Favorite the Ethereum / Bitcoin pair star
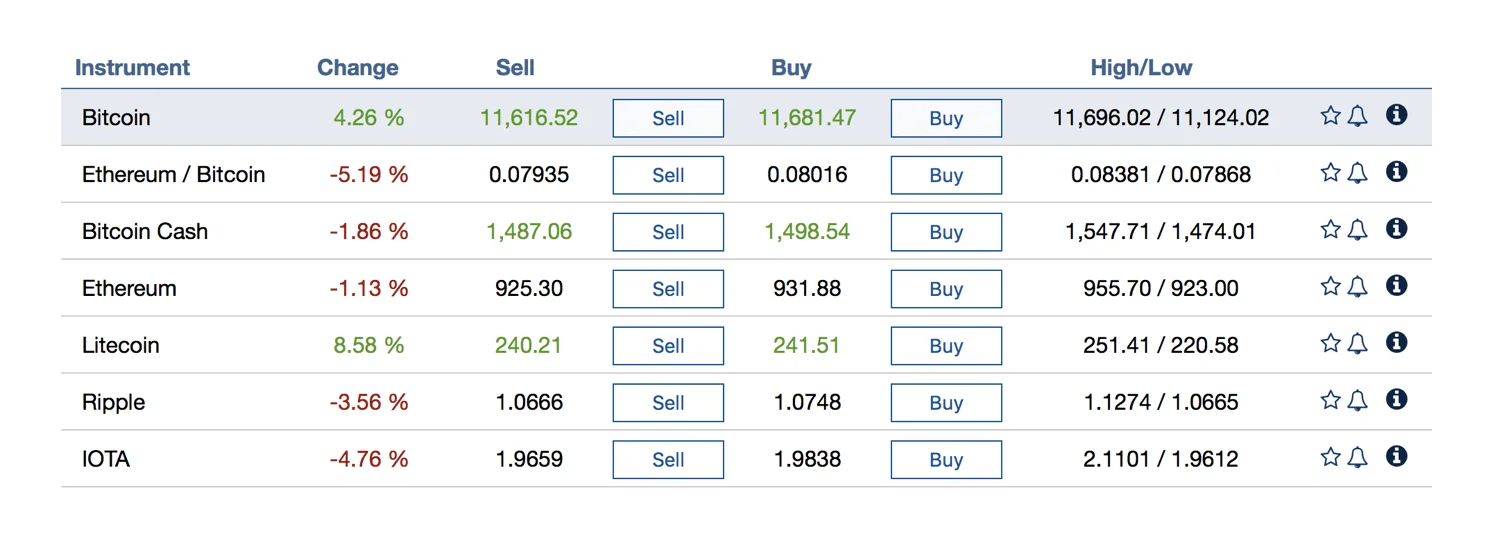The height and width of the screenshot is (555, 1500). point(1330,173)
